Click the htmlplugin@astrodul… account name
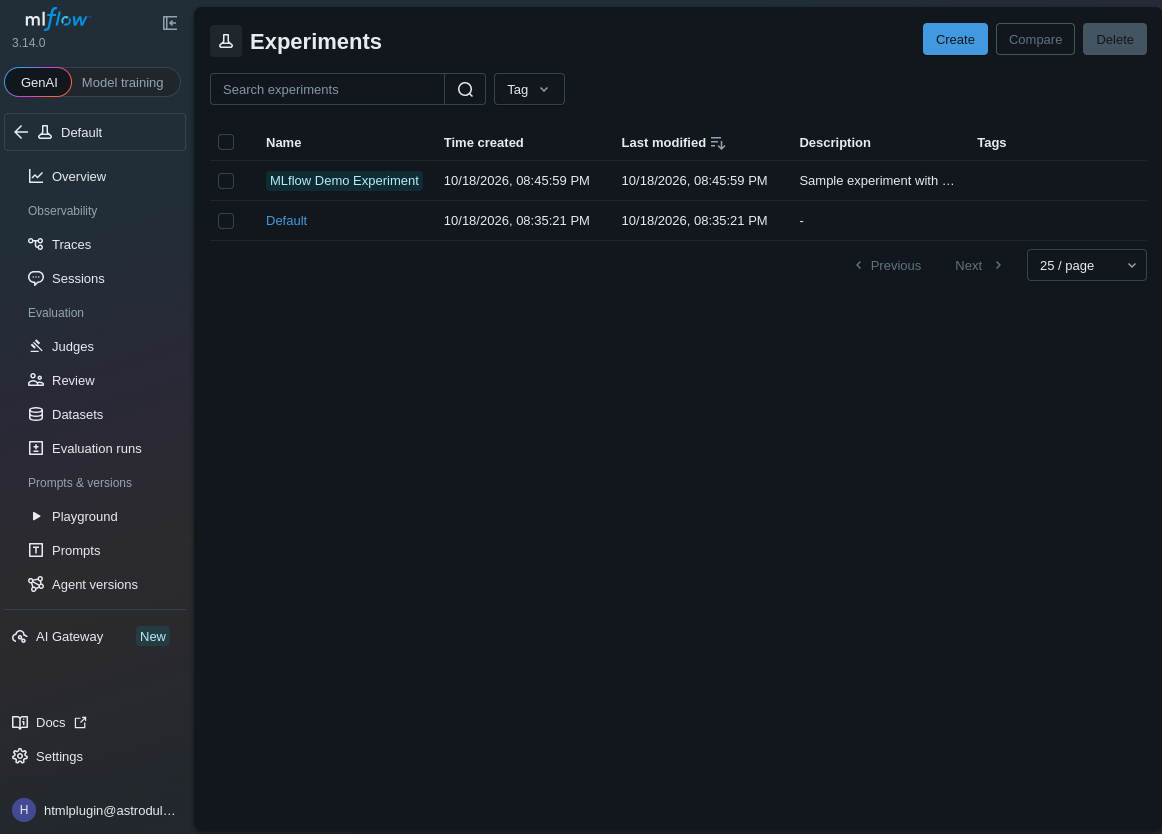The width and height of the screenshot is (1162, 834). click(x=110, y=810)
